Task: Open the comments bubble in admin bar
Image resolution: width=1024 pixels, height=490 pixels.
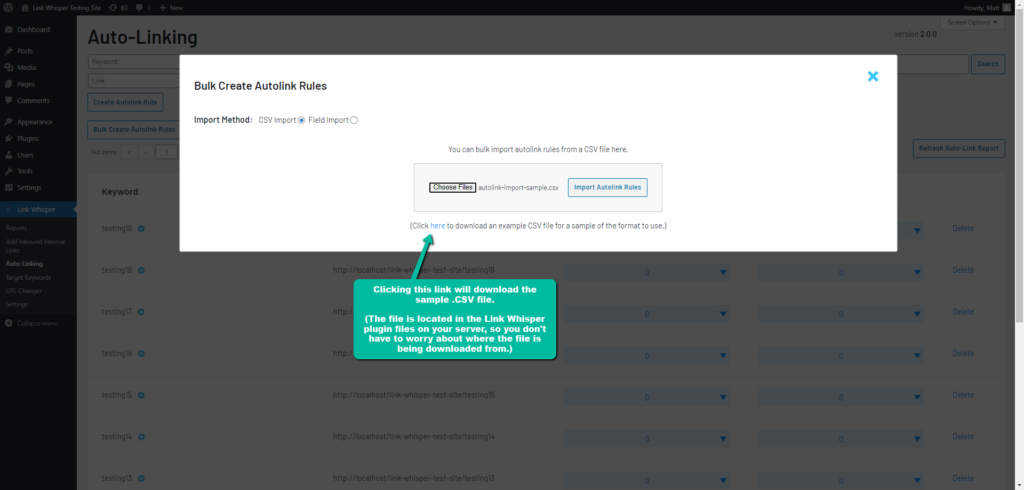Action: 144,8
